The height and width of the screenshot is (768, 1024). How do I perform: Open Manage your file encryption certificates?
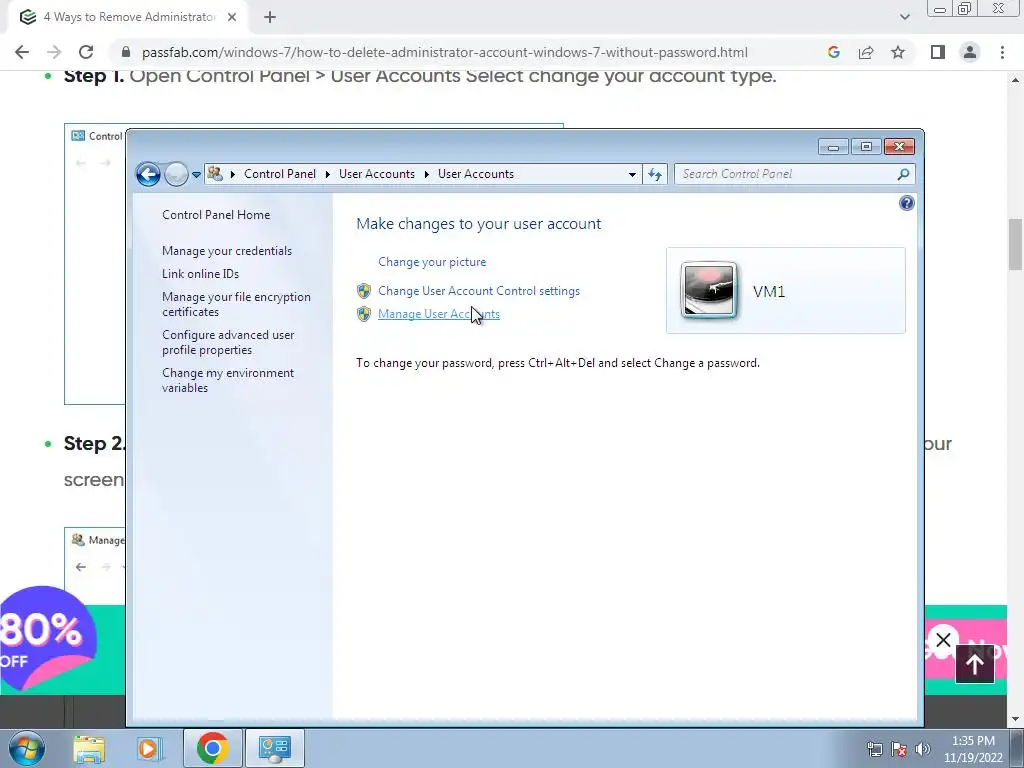(236, 304)
